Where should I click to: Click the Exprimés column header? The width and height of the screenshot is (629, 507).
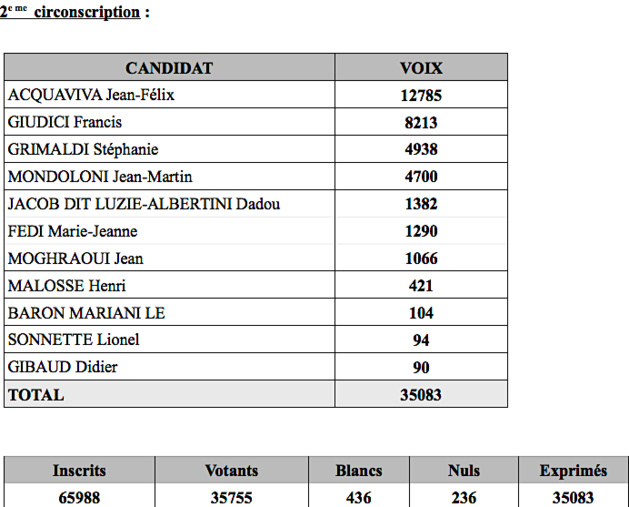coord(573,470)
